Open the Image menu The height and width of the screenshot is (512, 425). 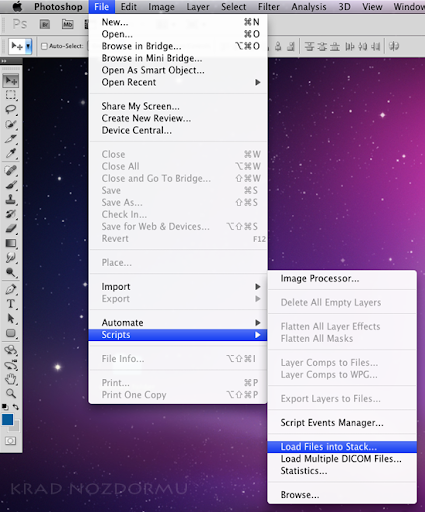pos(161,7)
